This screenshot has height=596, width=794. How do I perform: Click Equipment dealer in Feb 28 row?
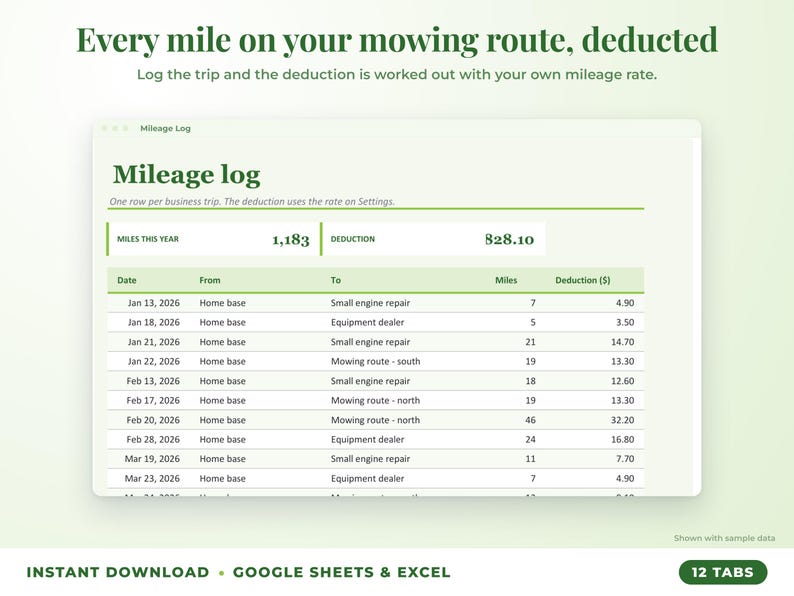click(x=368, y=439)
